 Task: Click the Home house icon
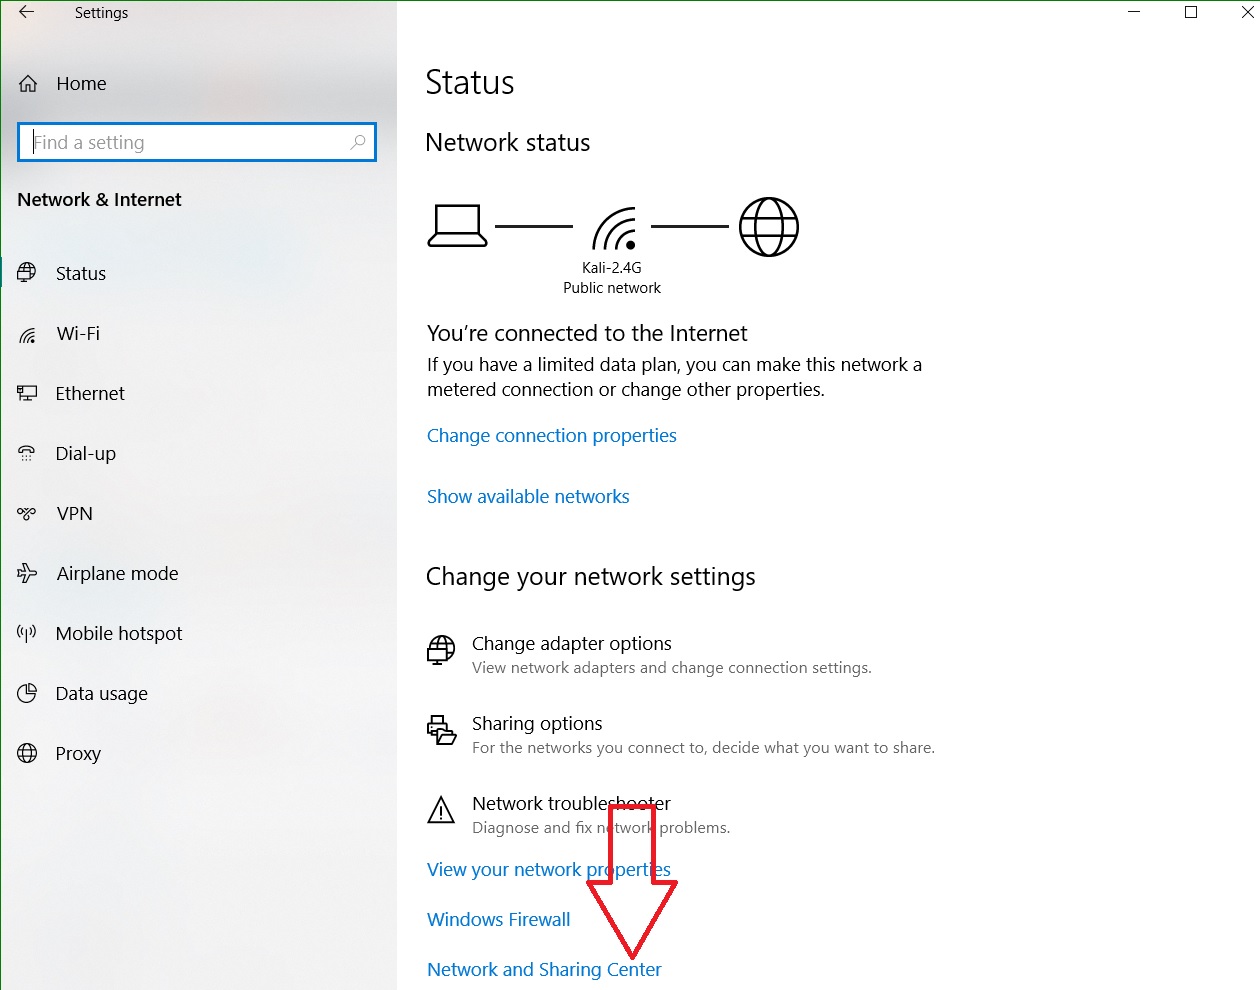(28, 83)
